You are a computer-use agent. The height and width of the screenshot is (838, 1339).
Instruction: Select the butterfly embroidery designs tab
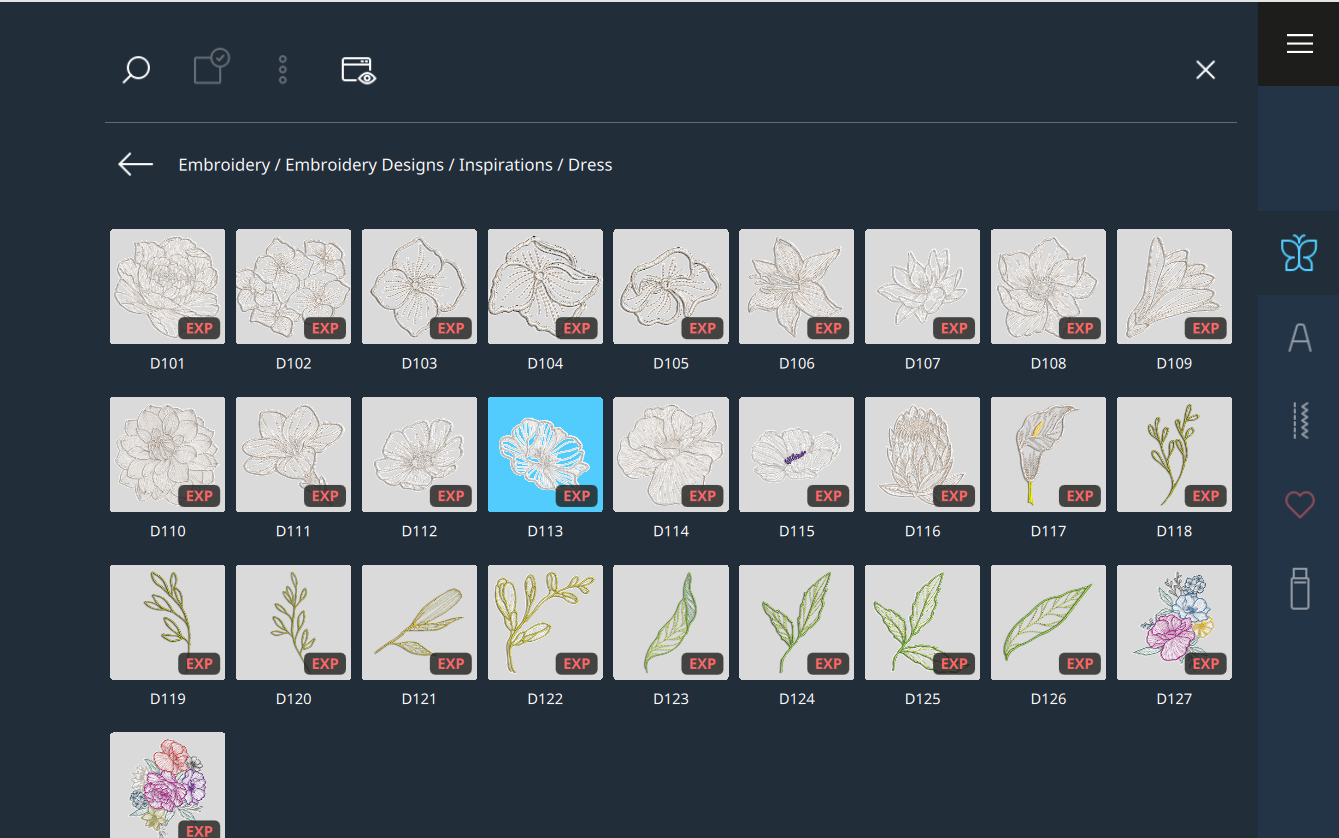pos(1299,253)
